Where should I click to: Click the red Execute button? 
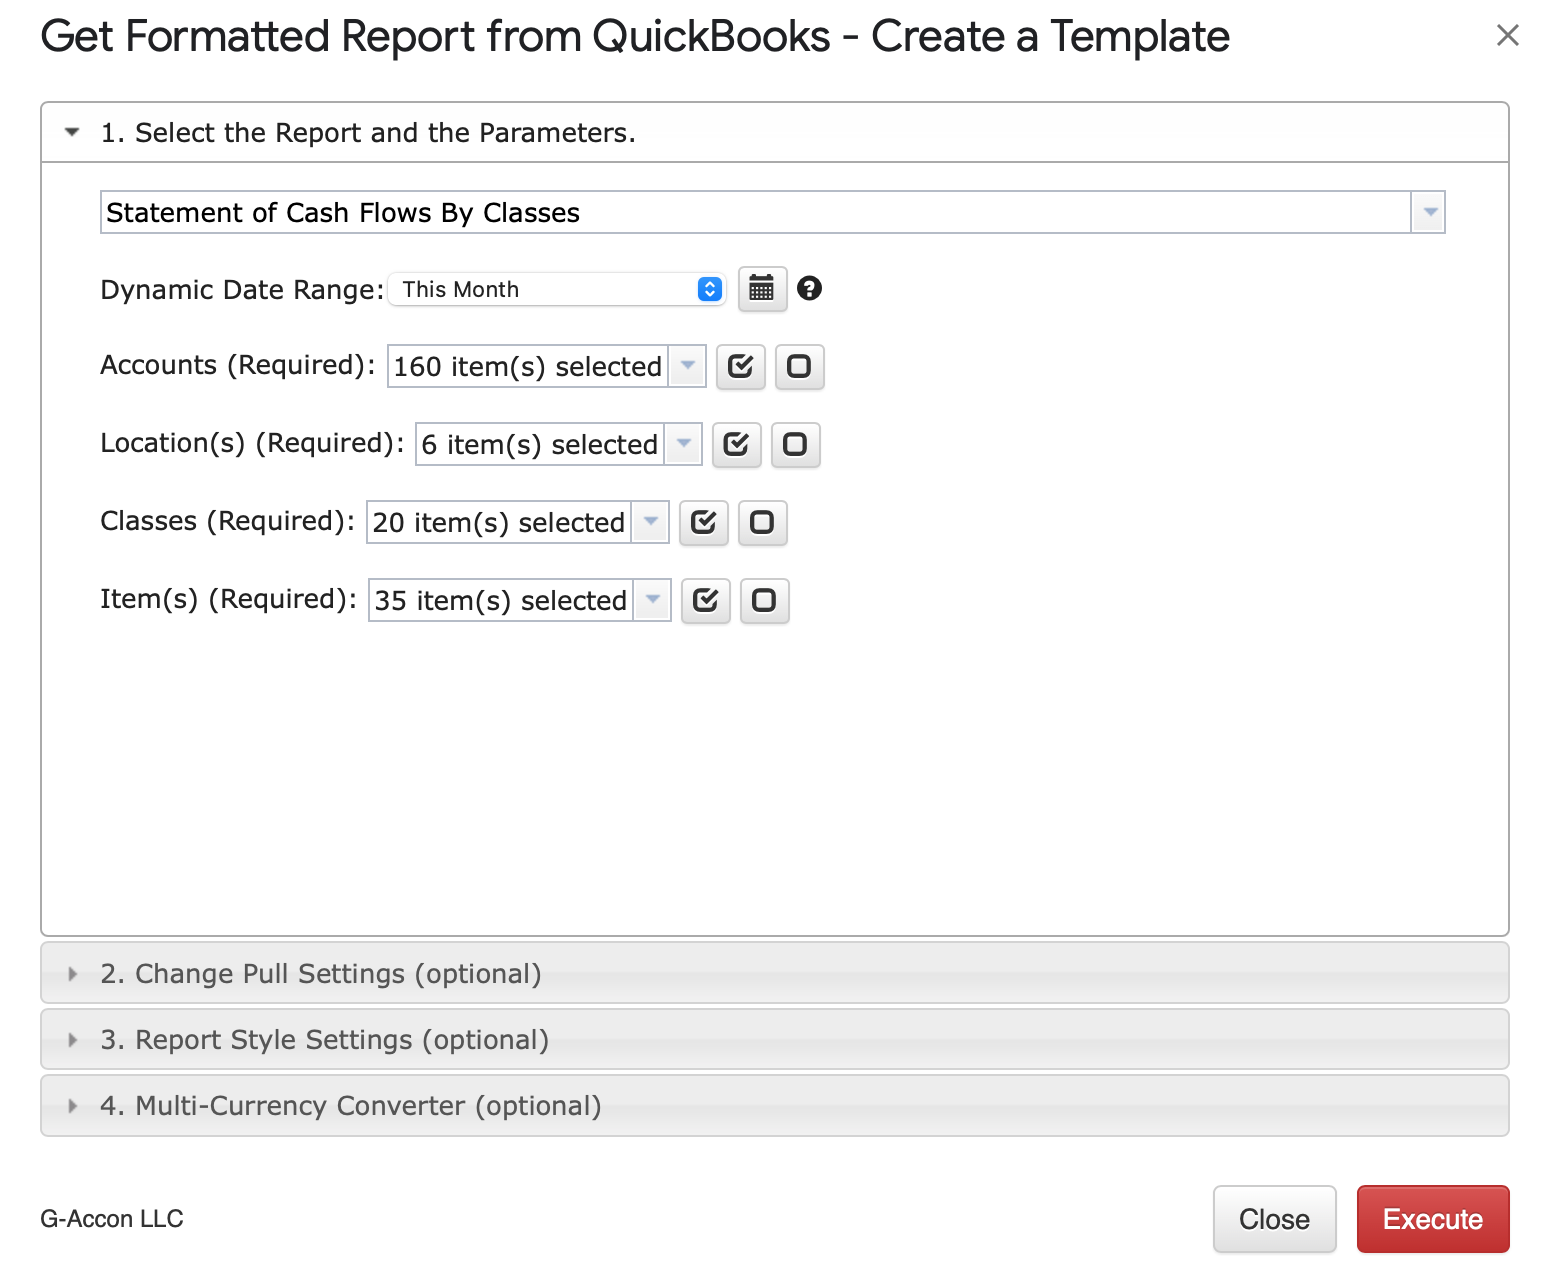1432,1219
